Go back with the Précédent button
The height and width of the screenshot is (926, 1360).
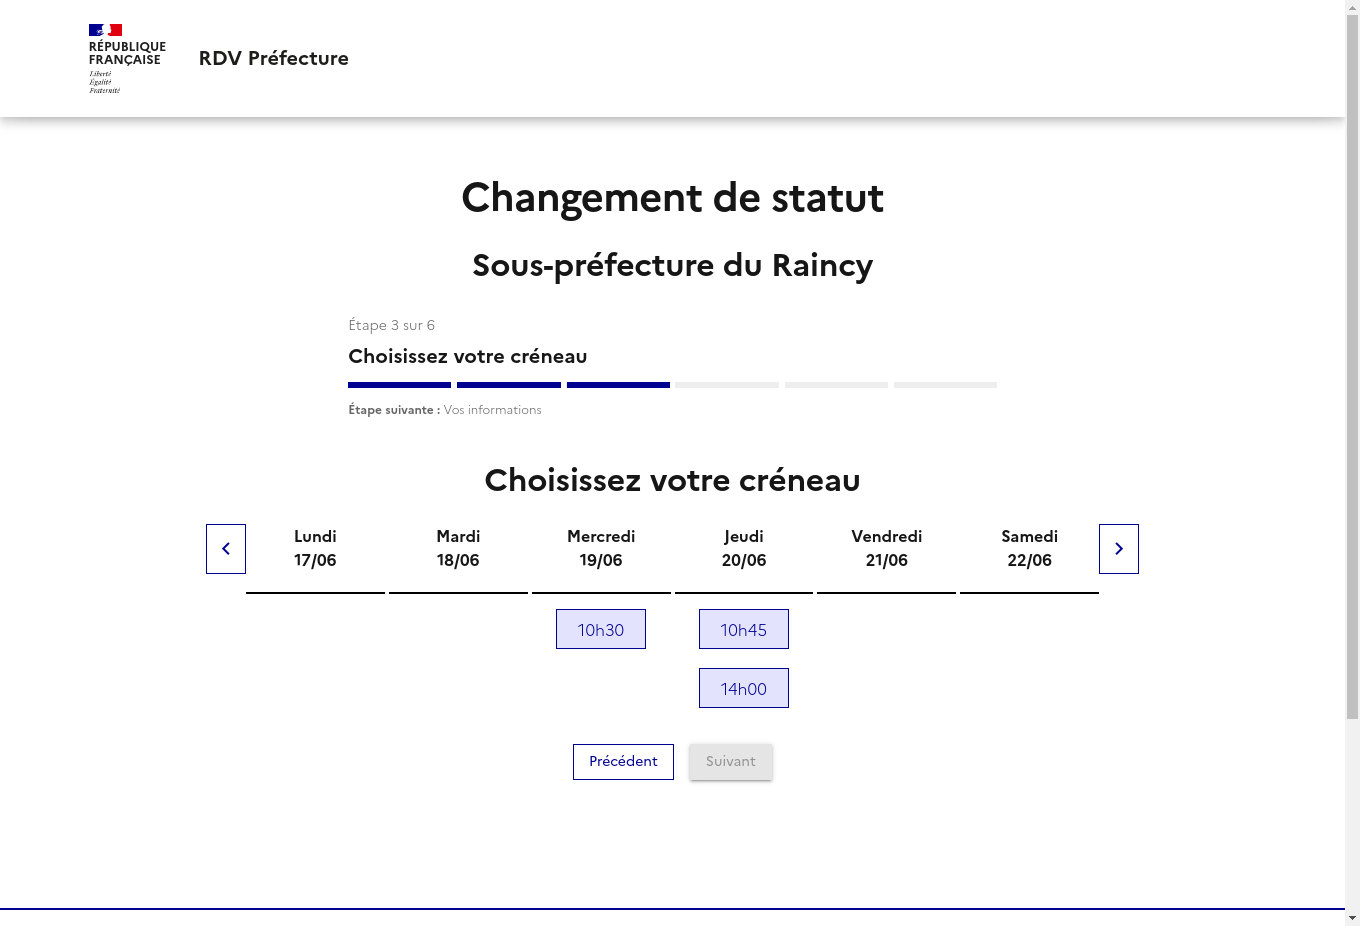(623, 762)
